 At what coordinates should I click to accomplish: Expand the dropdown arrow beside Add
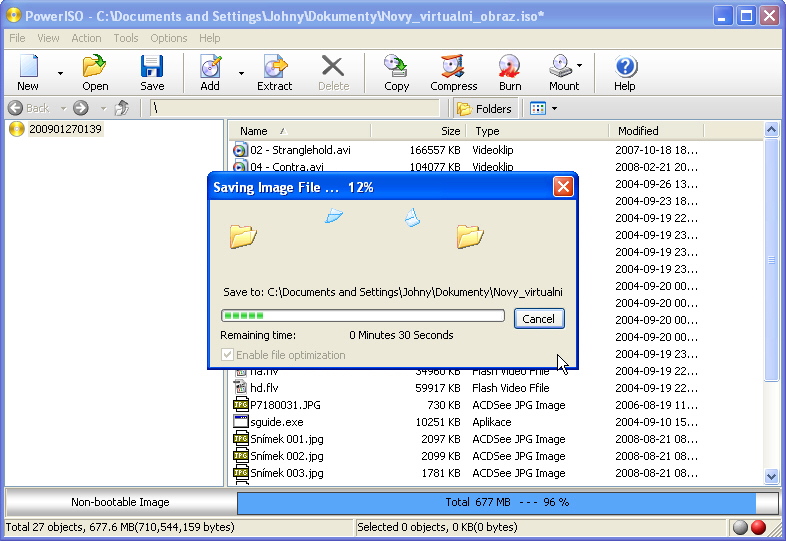pos(241,73)
